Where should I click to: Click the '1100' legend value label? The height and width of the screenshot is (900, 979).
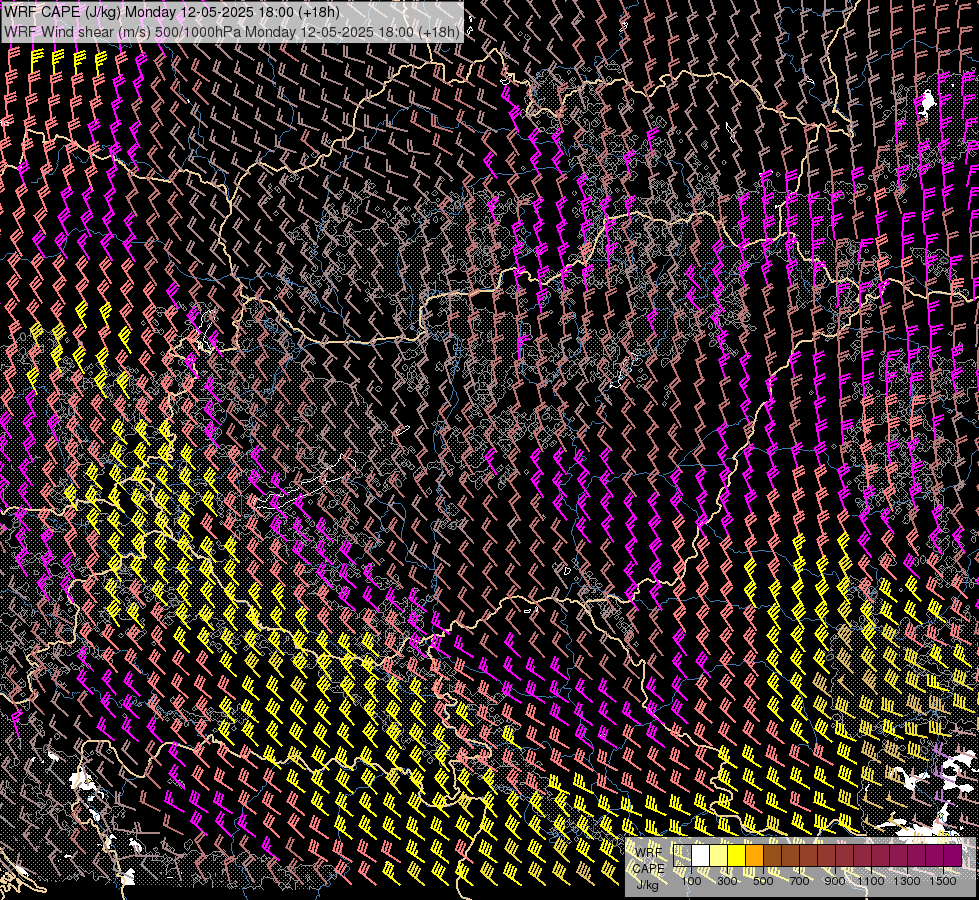871,881
